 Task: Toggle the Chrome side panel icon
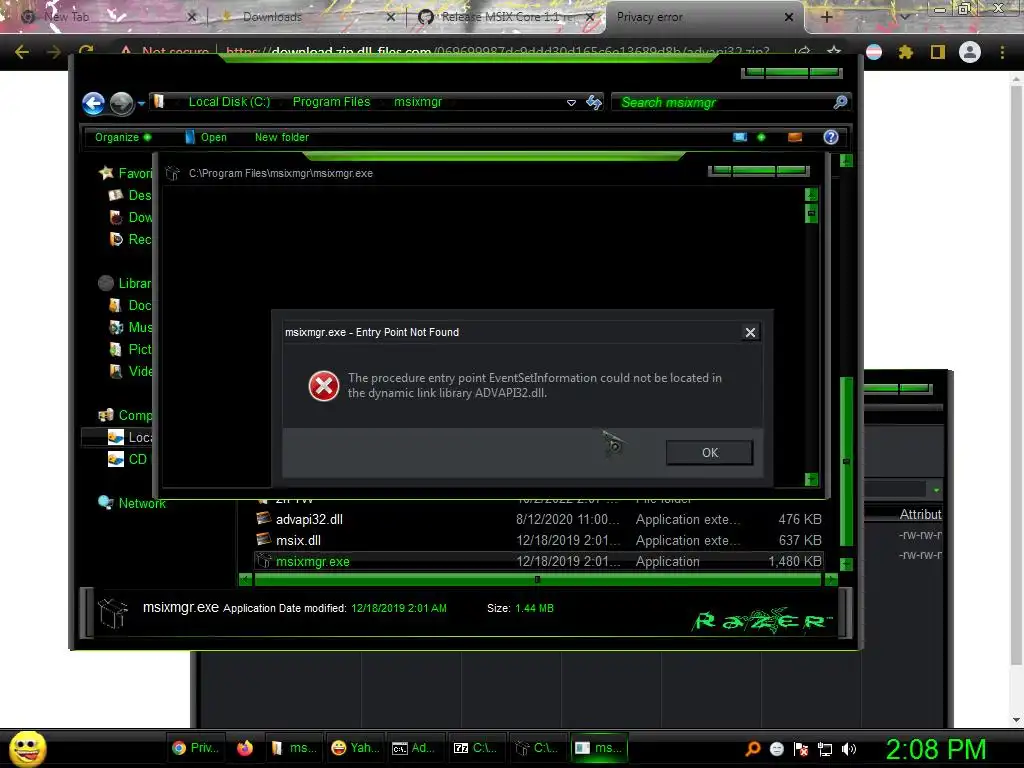(x=938, y=52)
